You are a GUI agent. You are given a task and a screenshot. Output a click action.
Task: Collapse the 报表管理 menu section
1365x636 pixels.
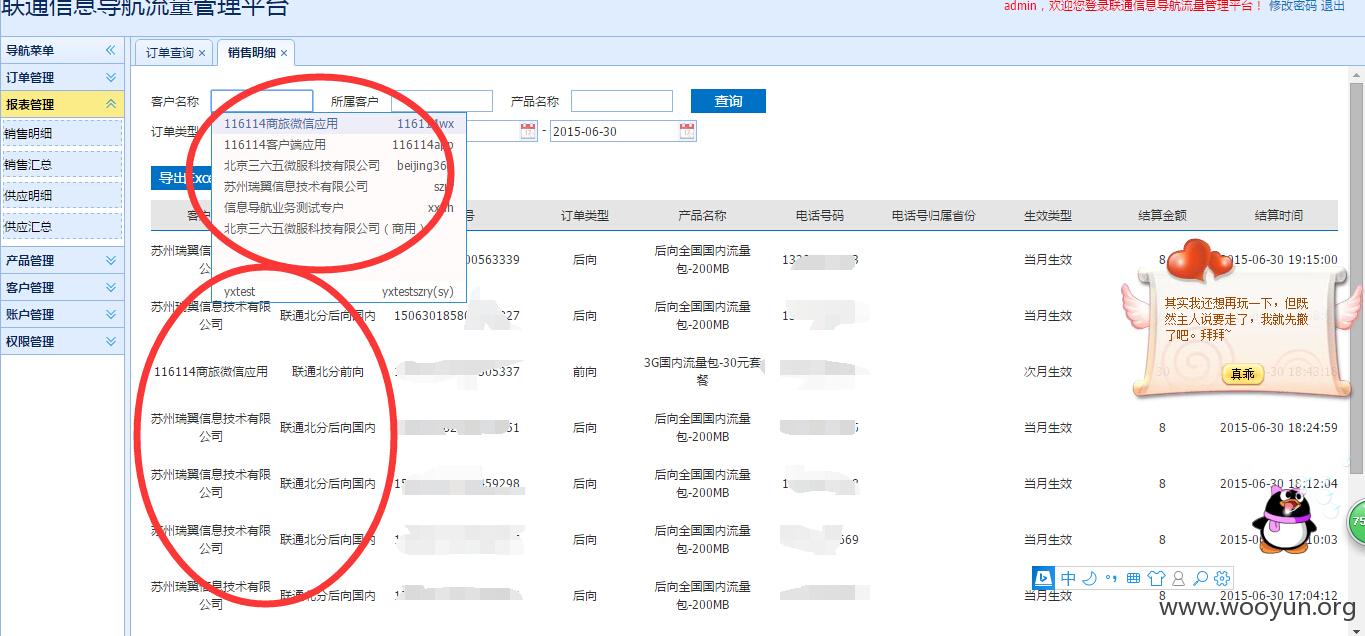click(x=62, y=104)
